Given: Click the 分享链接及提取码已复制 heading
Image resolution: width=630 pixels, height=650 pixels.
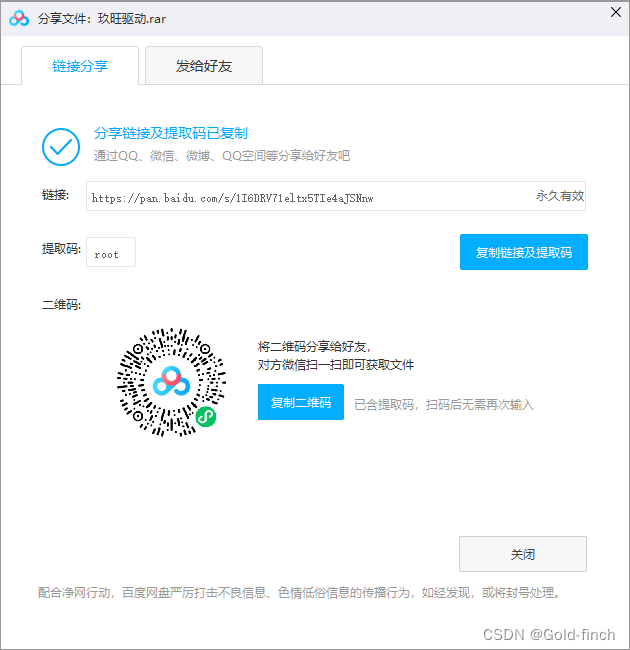Looking at the screenshot, I should click(171, 133).
